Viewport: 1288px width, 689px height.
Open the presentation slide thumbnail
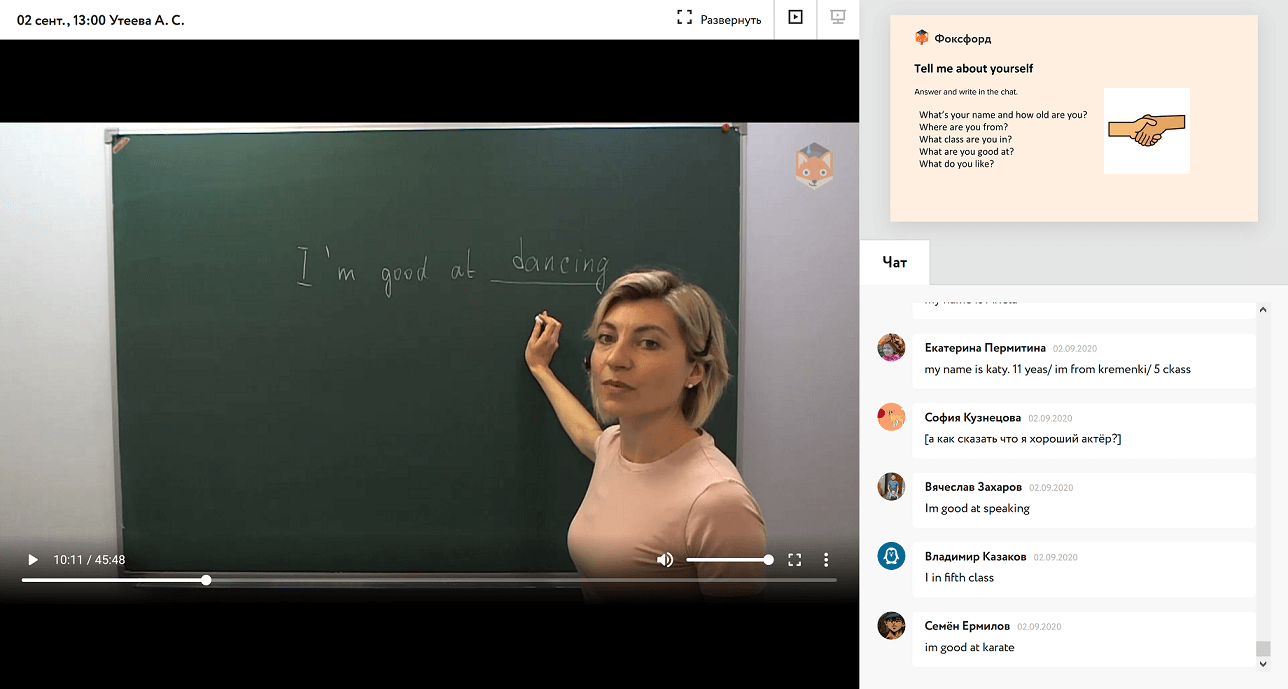1073,118
